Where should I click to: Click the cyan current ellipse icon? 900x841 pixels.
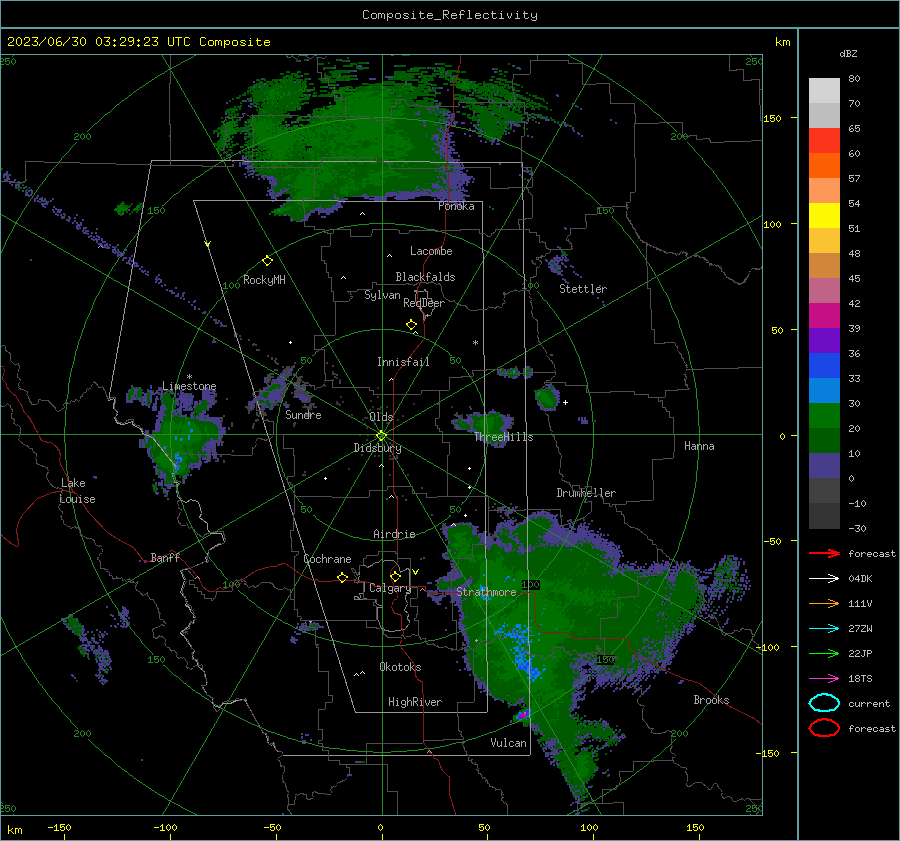pos(824,703)
